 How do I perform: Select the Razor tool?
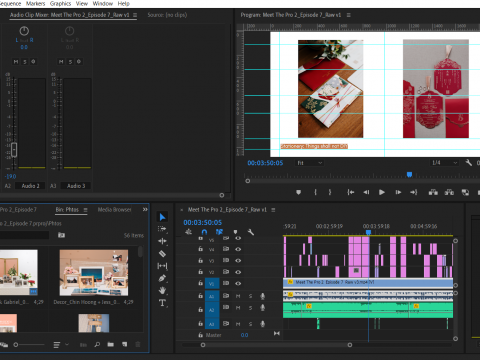coord(162,254)
